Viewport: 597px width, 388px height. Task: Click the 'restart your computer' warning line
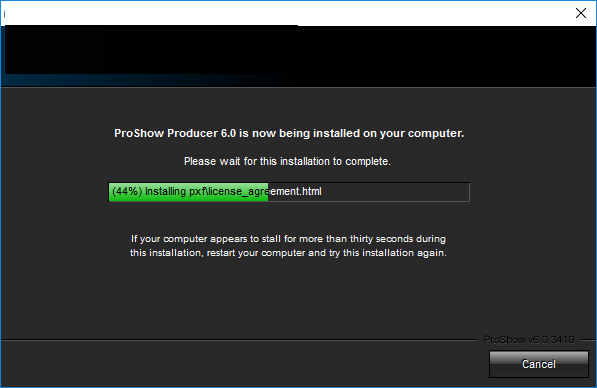click(288, 253)
